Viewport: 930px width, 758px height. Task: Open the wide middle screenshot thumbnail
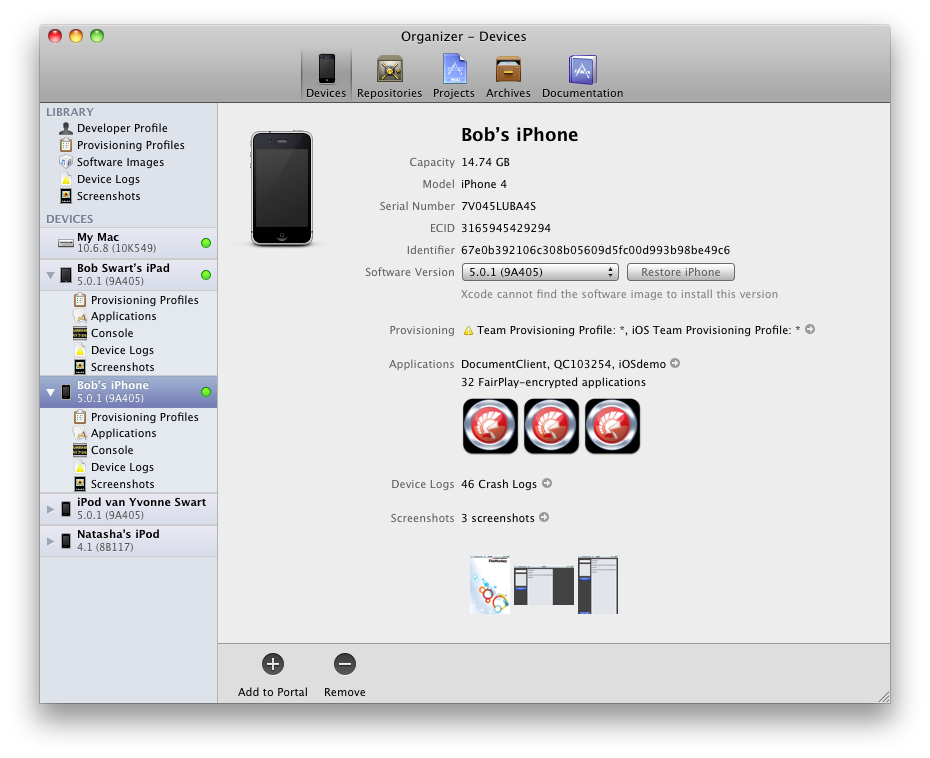(x=544, y=586)
